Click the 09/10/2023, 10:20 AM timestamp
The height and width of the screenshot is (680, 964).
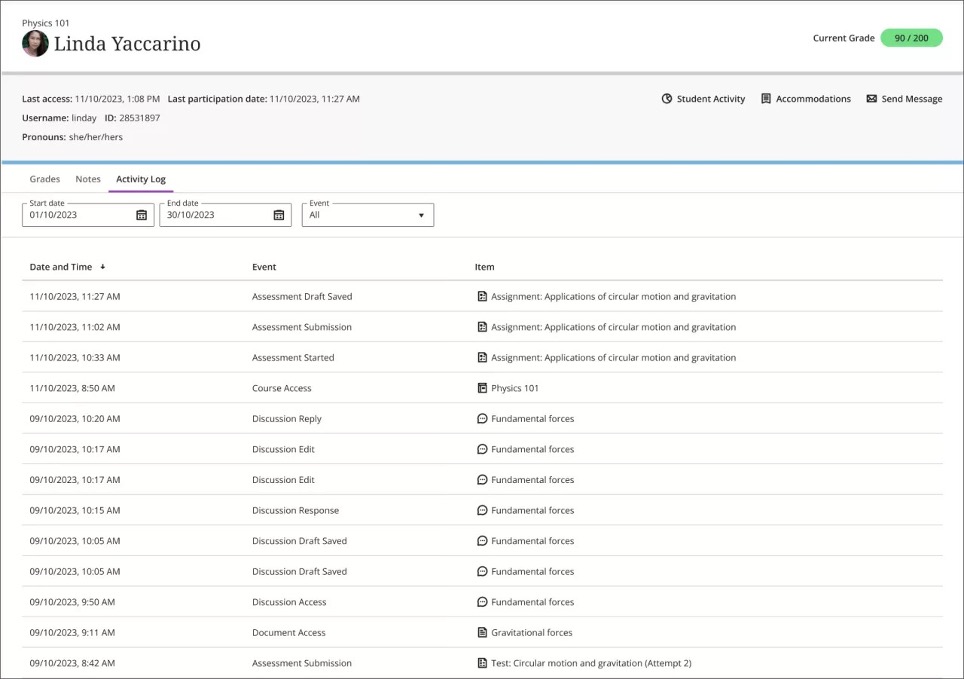[x=74, y=419]
